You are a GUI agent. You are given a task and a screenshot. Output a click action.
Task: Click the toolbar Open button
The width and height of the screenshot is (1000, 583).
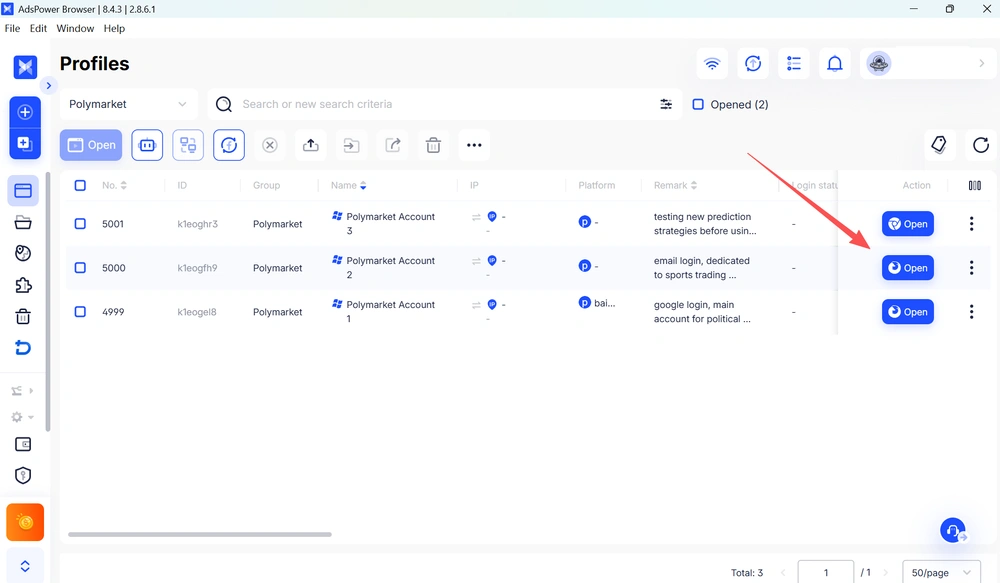(91, 145)
